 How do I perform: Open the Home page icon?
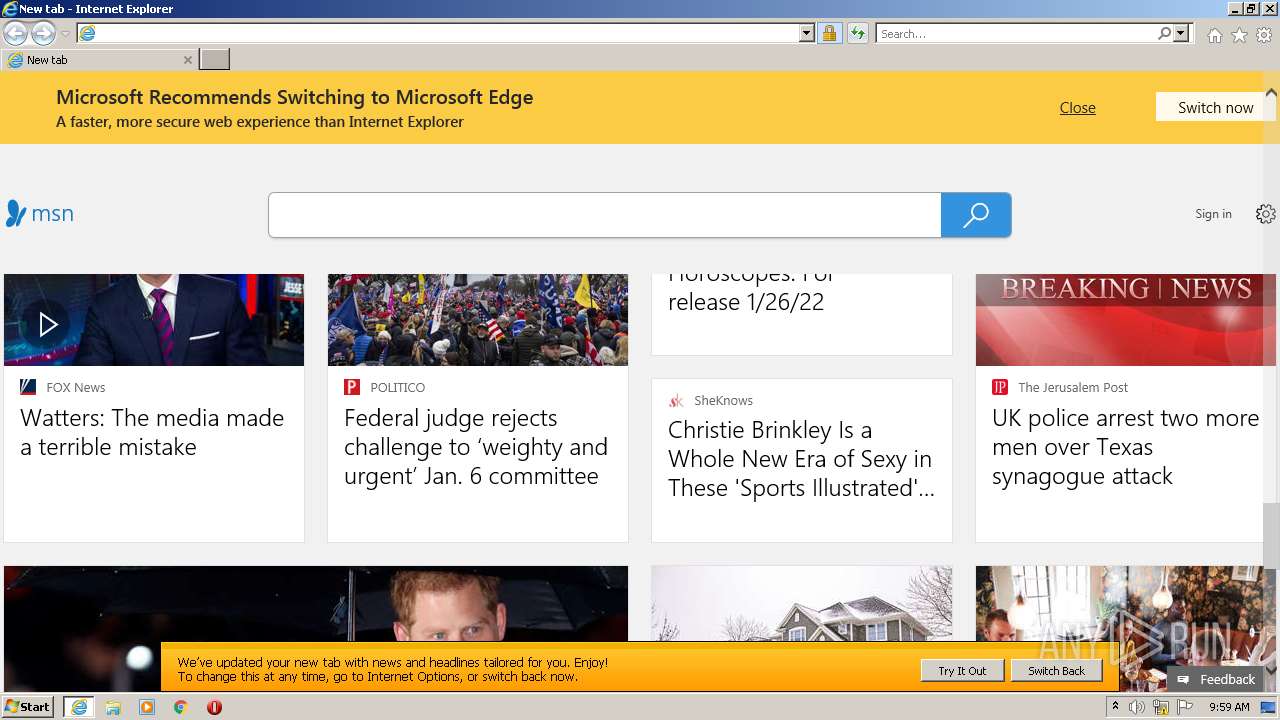click(1214, 35)
